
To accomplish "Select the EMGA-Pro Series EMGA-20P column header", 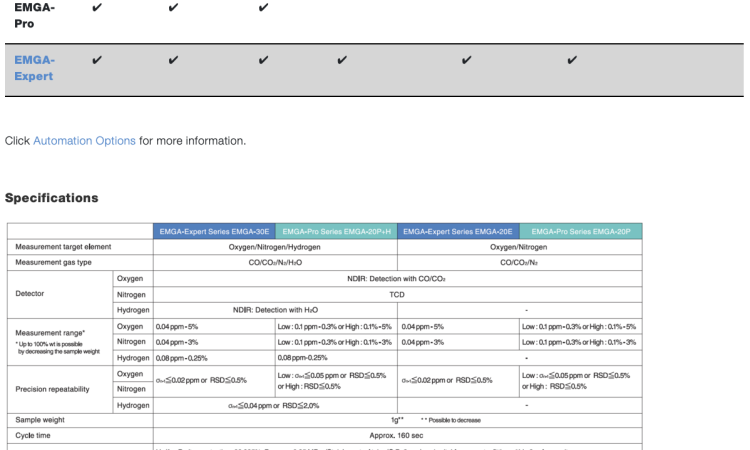I will click(581, 231).
